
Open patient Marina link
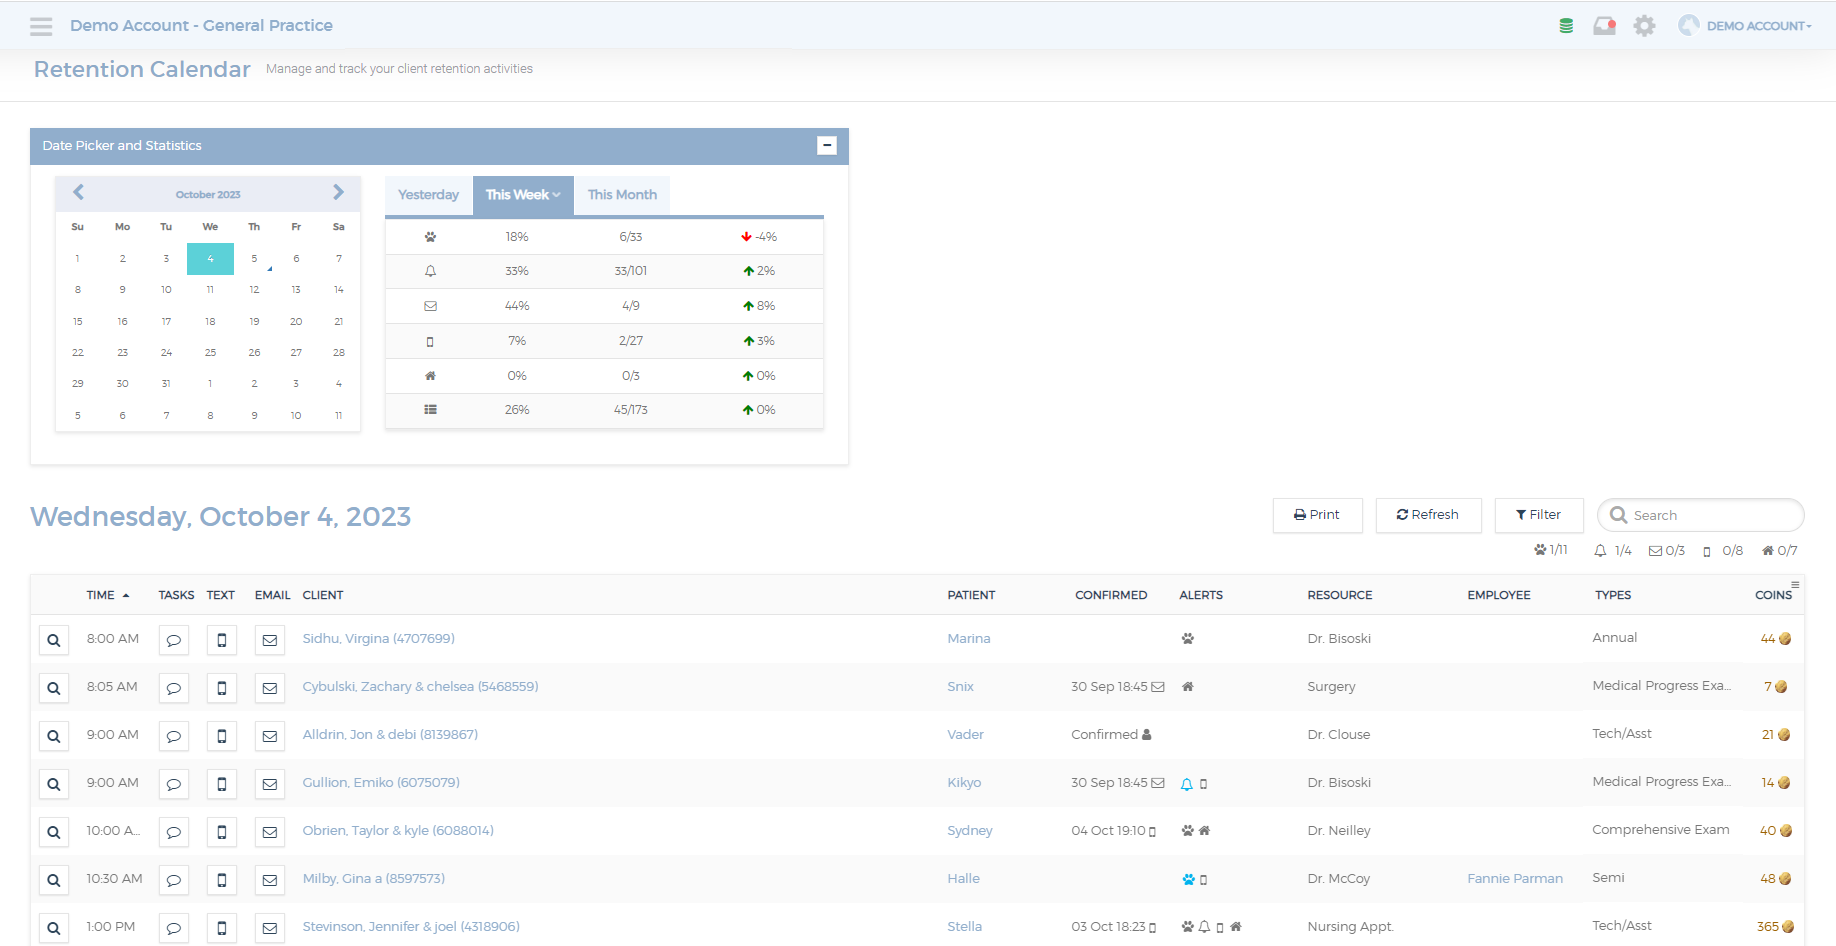(x=968, y=638)
